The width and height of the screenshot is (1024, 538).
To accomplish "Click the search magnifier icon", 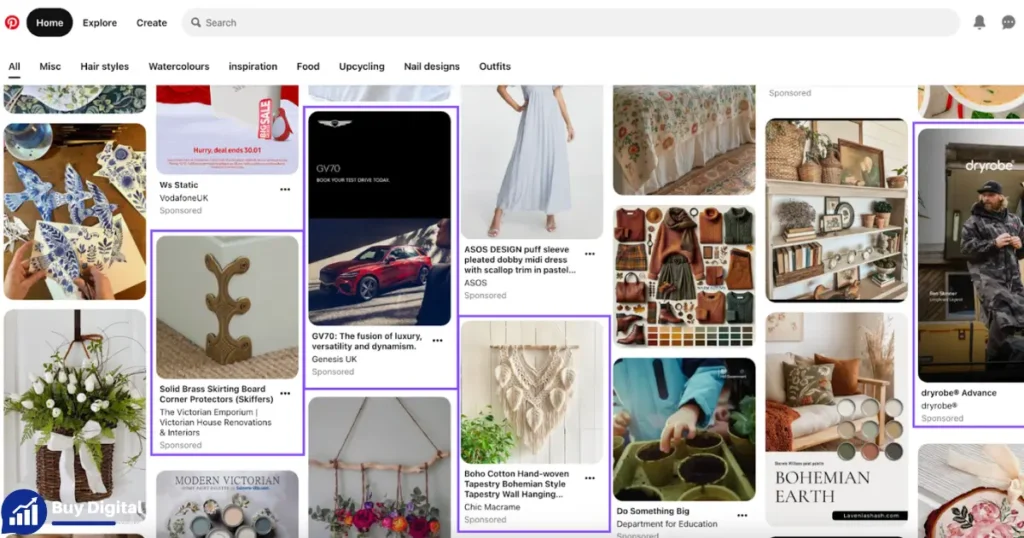I will click(x=195, y=22).
